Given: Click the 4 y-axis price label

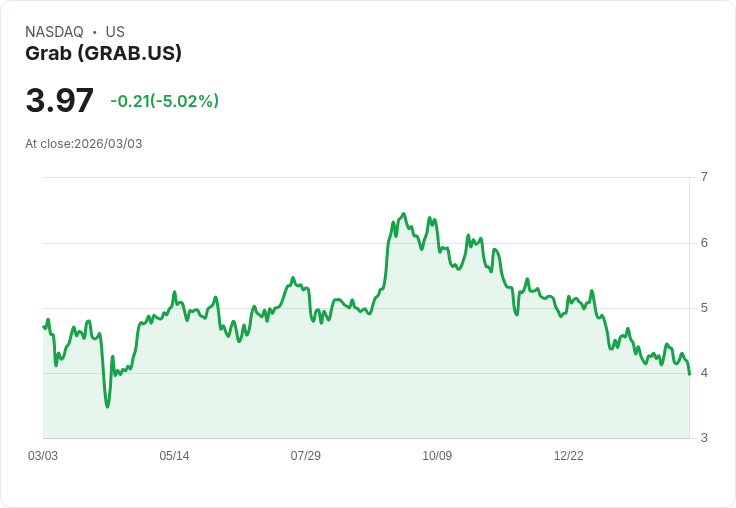Looking at the screenshot, I should [x=704, y=373].
